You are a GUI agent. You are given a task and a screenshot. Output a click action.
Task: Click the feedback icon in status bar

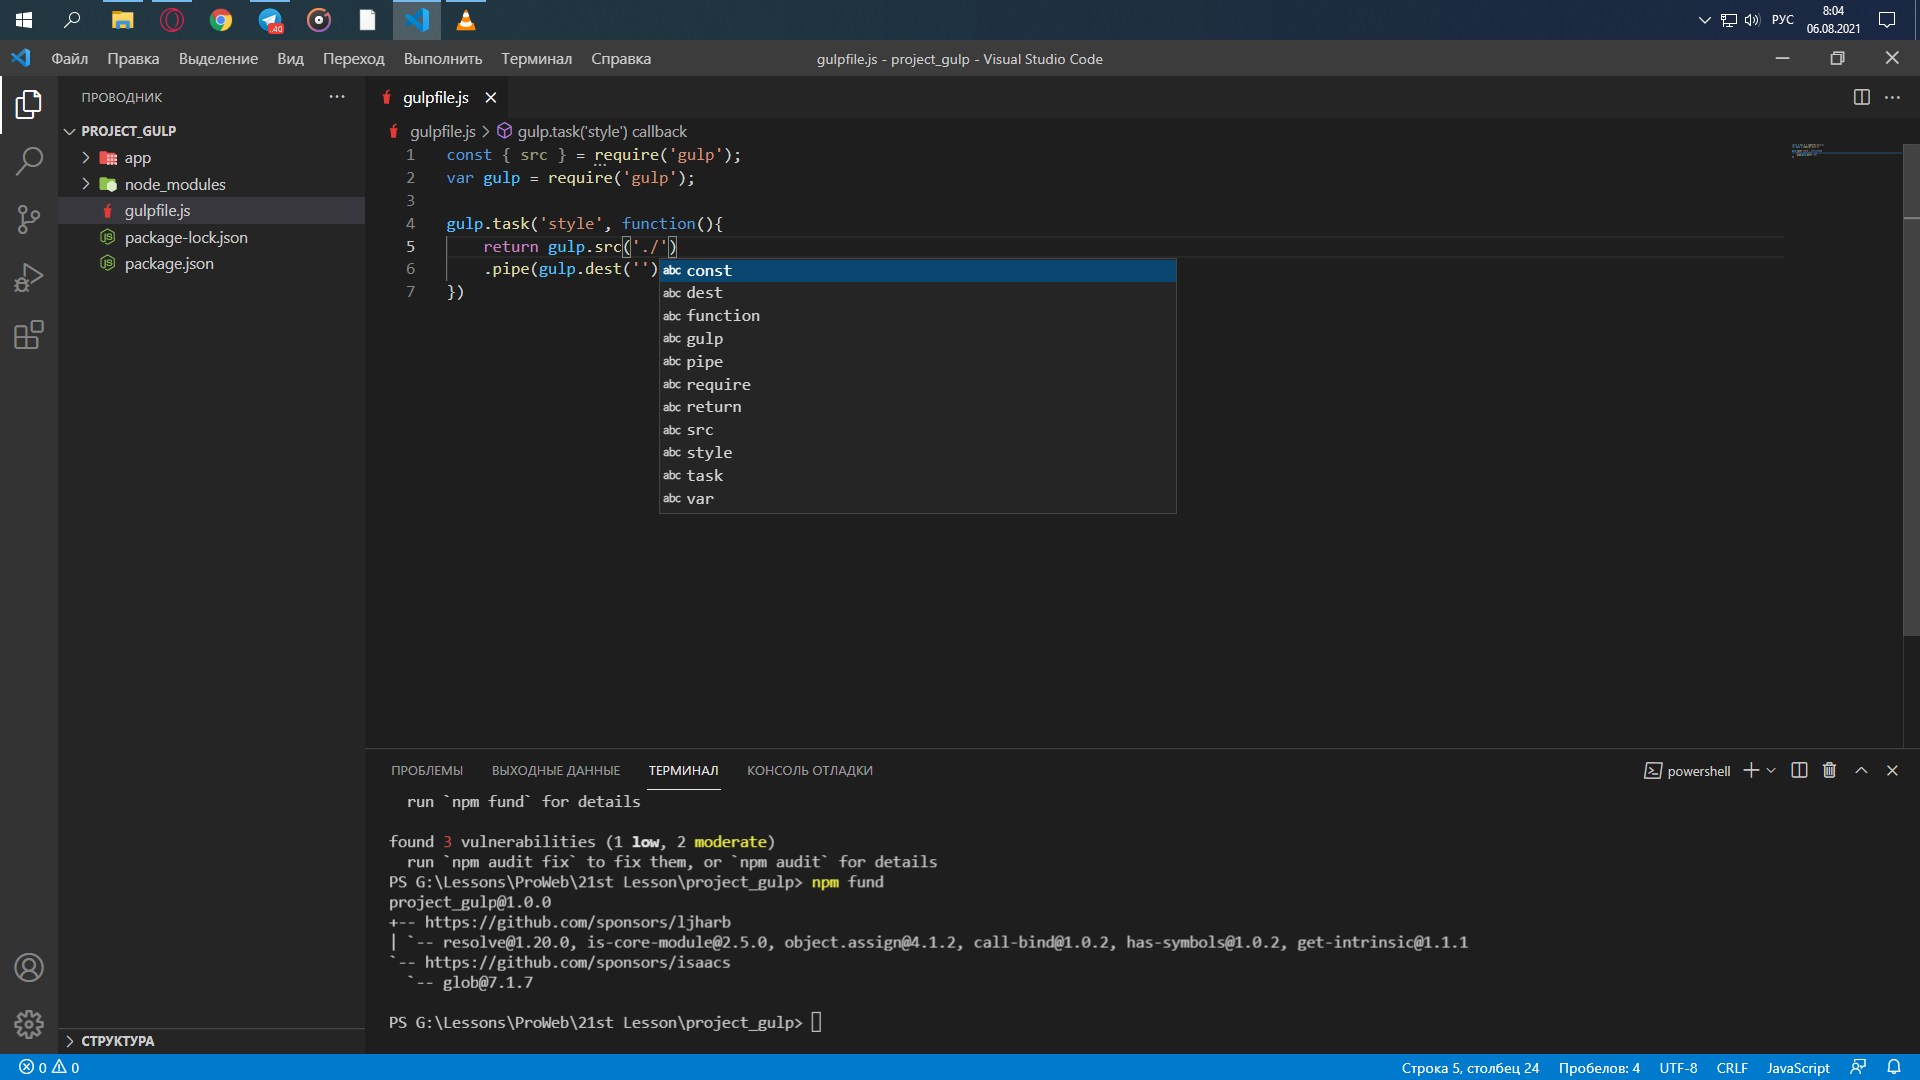1858,1067
